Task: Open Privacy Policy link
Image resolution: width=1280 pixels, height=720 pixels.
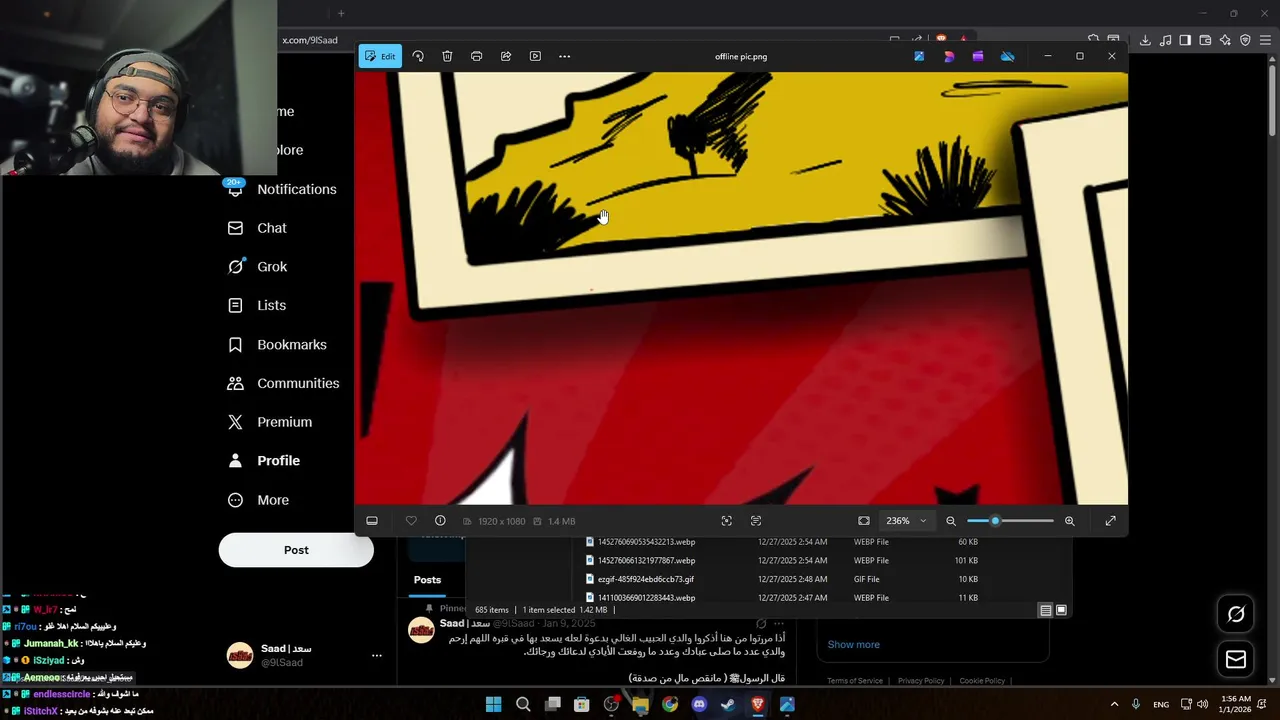Action: click(921, 681)
